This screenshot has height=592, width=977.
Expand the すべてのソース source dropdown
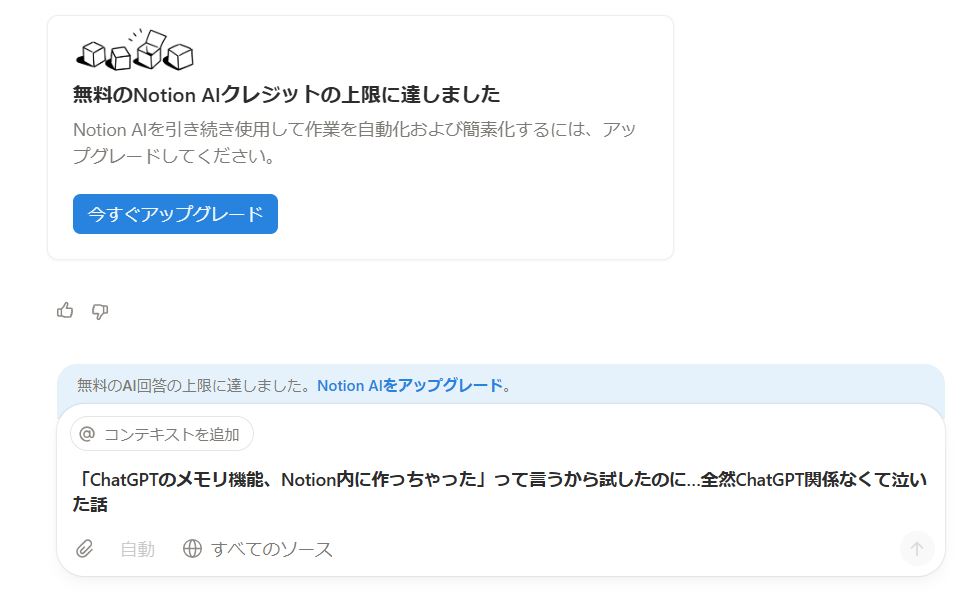coord(271,549)
